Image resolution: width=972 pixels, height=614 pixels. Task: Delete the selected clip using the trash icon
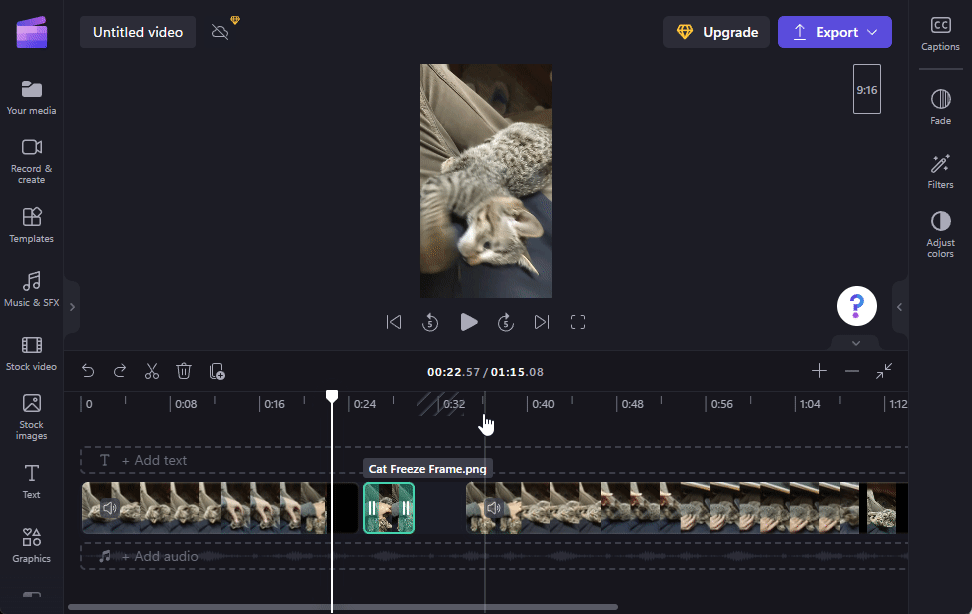tap(184, 371)
